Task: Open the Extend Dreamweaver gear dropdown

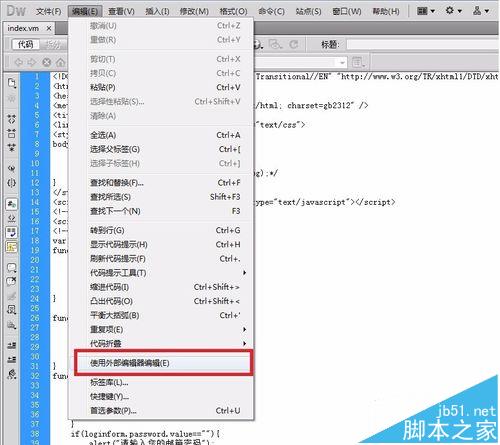Action: [454, 11]
